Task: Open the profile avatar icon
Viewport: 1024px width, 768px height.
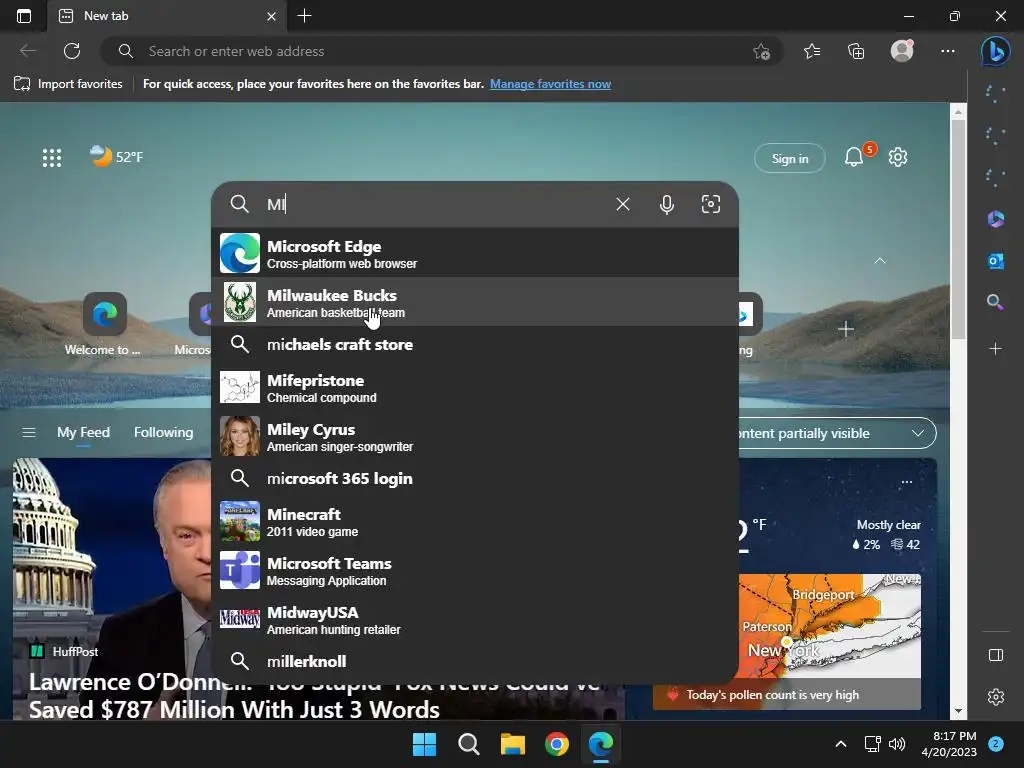Action: pyautogui.click(x=902, y=51)
